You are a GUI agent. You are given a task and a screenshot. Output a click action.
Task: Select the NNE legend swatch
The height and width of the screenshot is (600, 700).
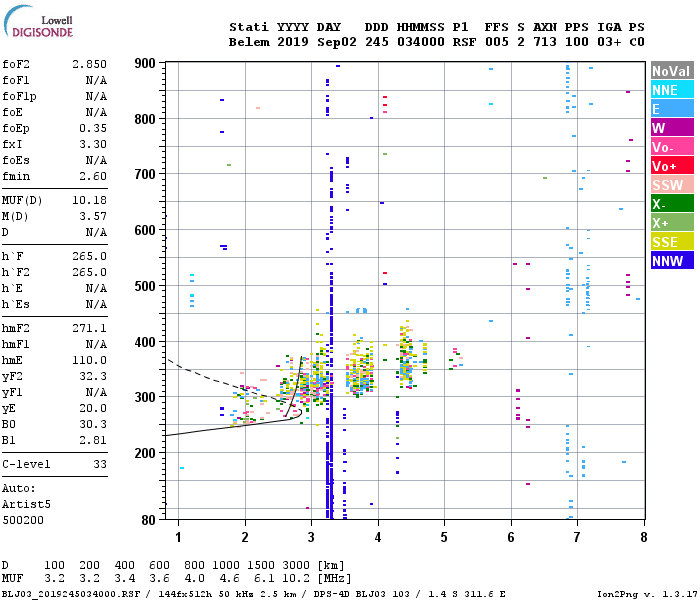coord(672,90)
